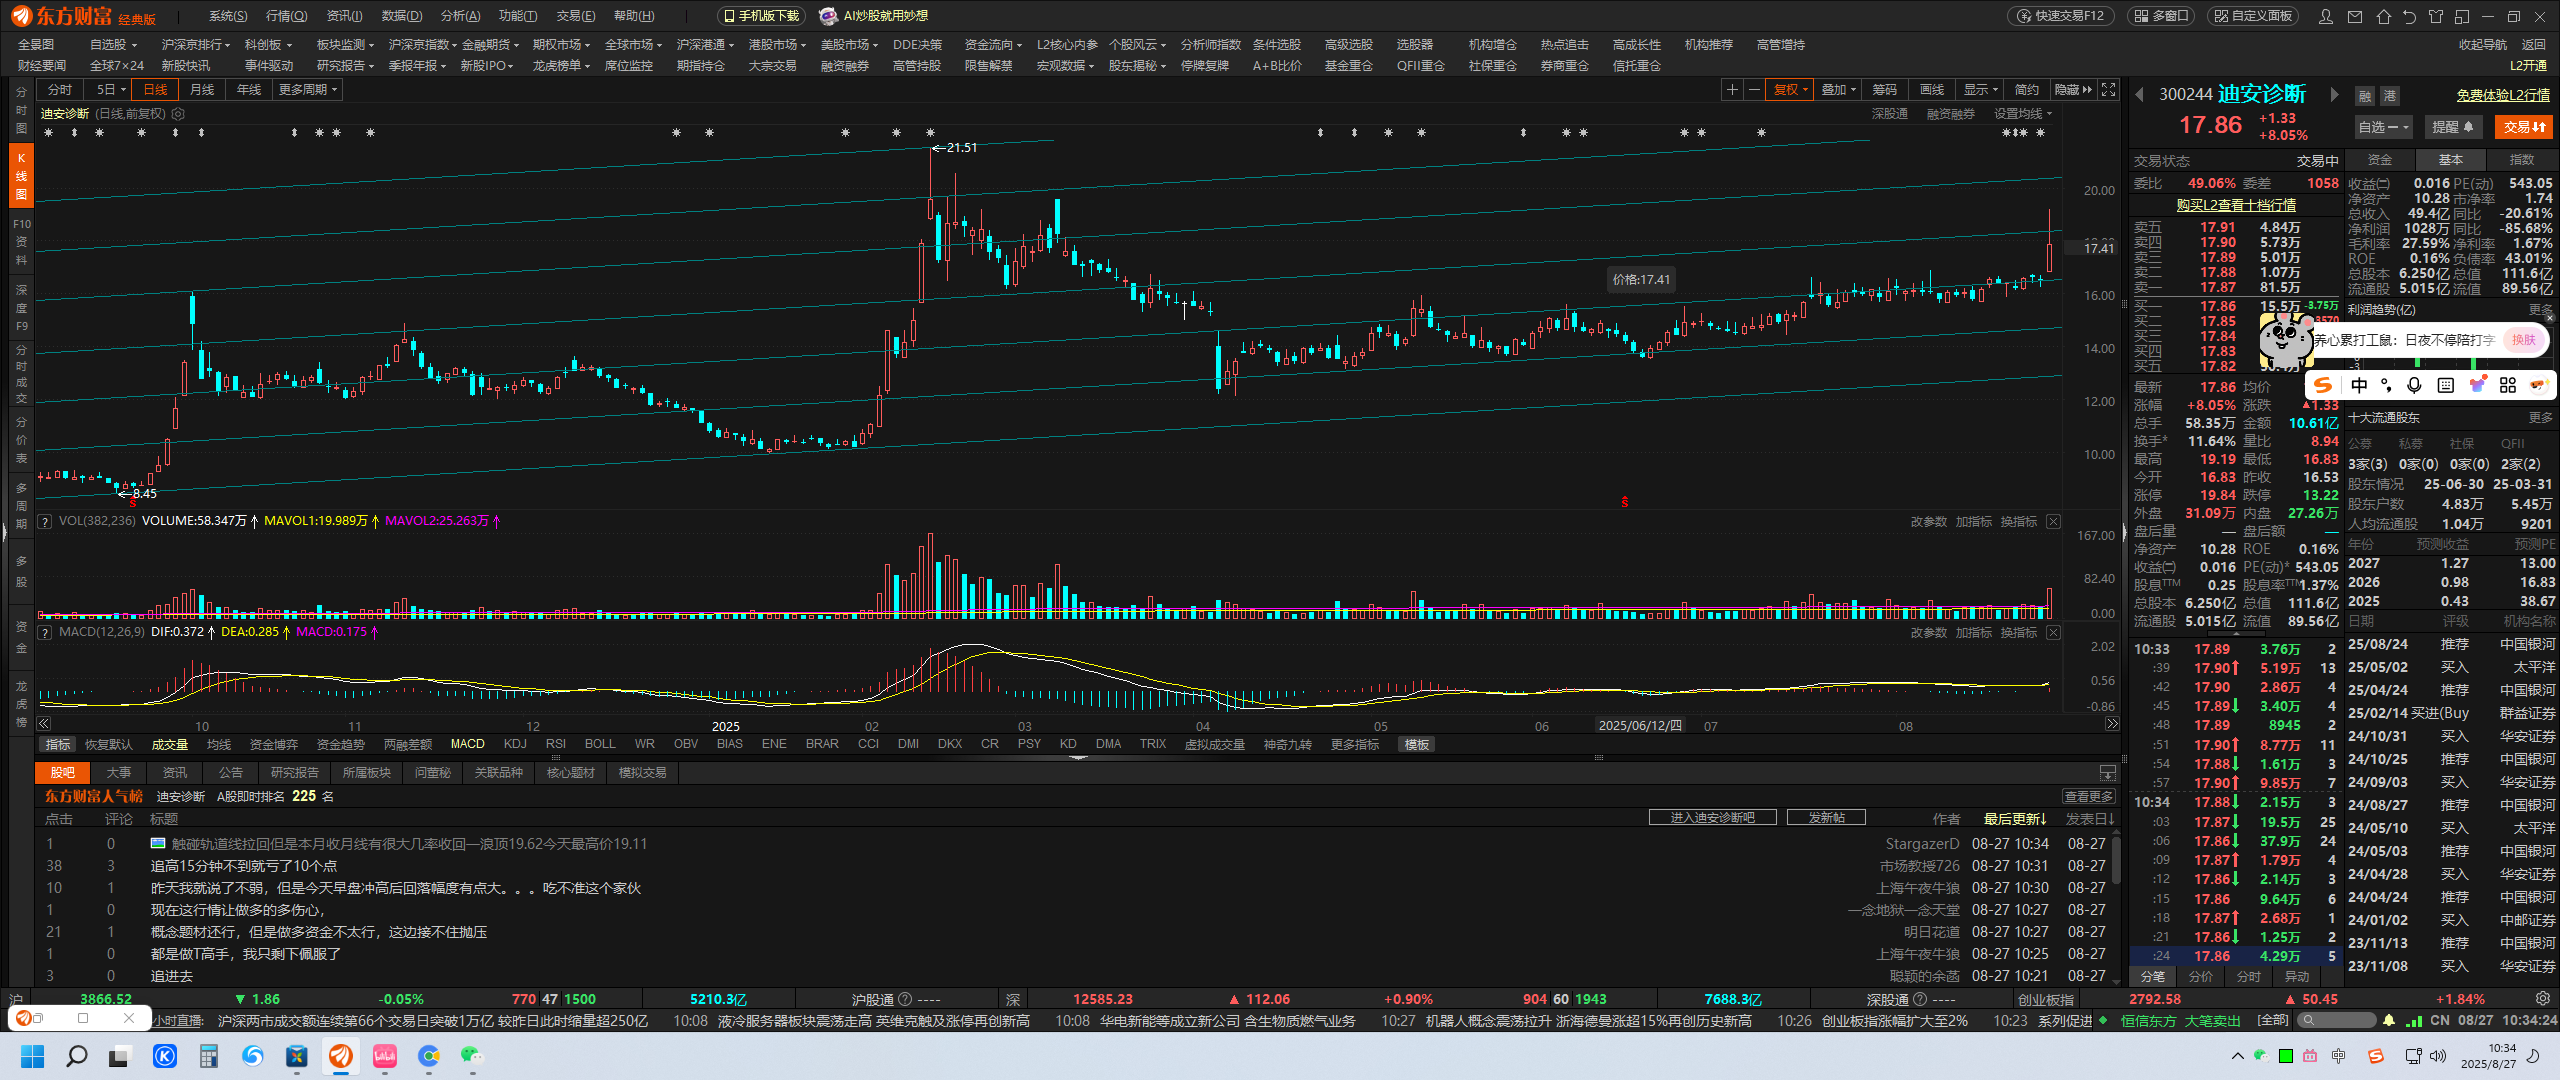This screenshot has width=2560, height=1080.
Task: Close the VOL indicator panel
Action: tap(2053, 521)
